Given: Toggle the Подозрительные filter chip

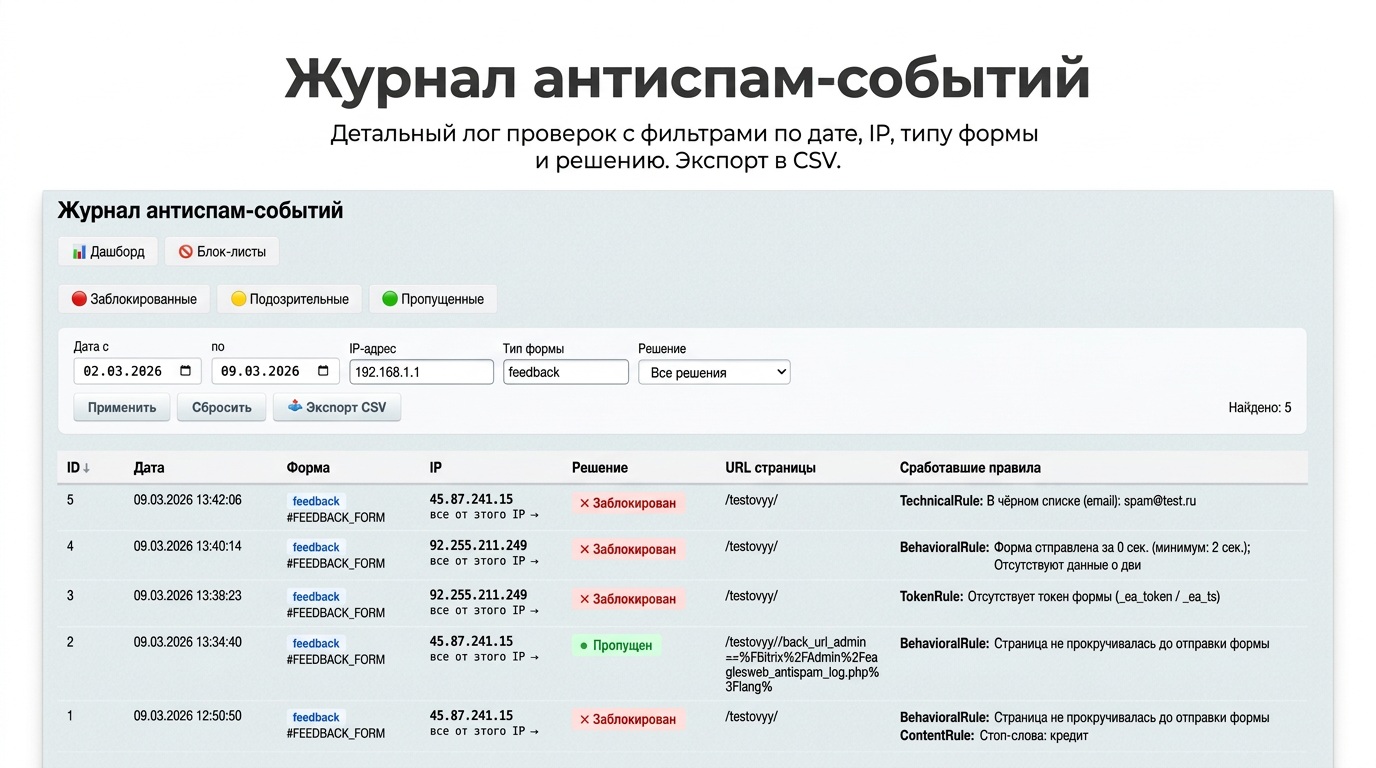Looking at the screenshot, I should (289, 298).
